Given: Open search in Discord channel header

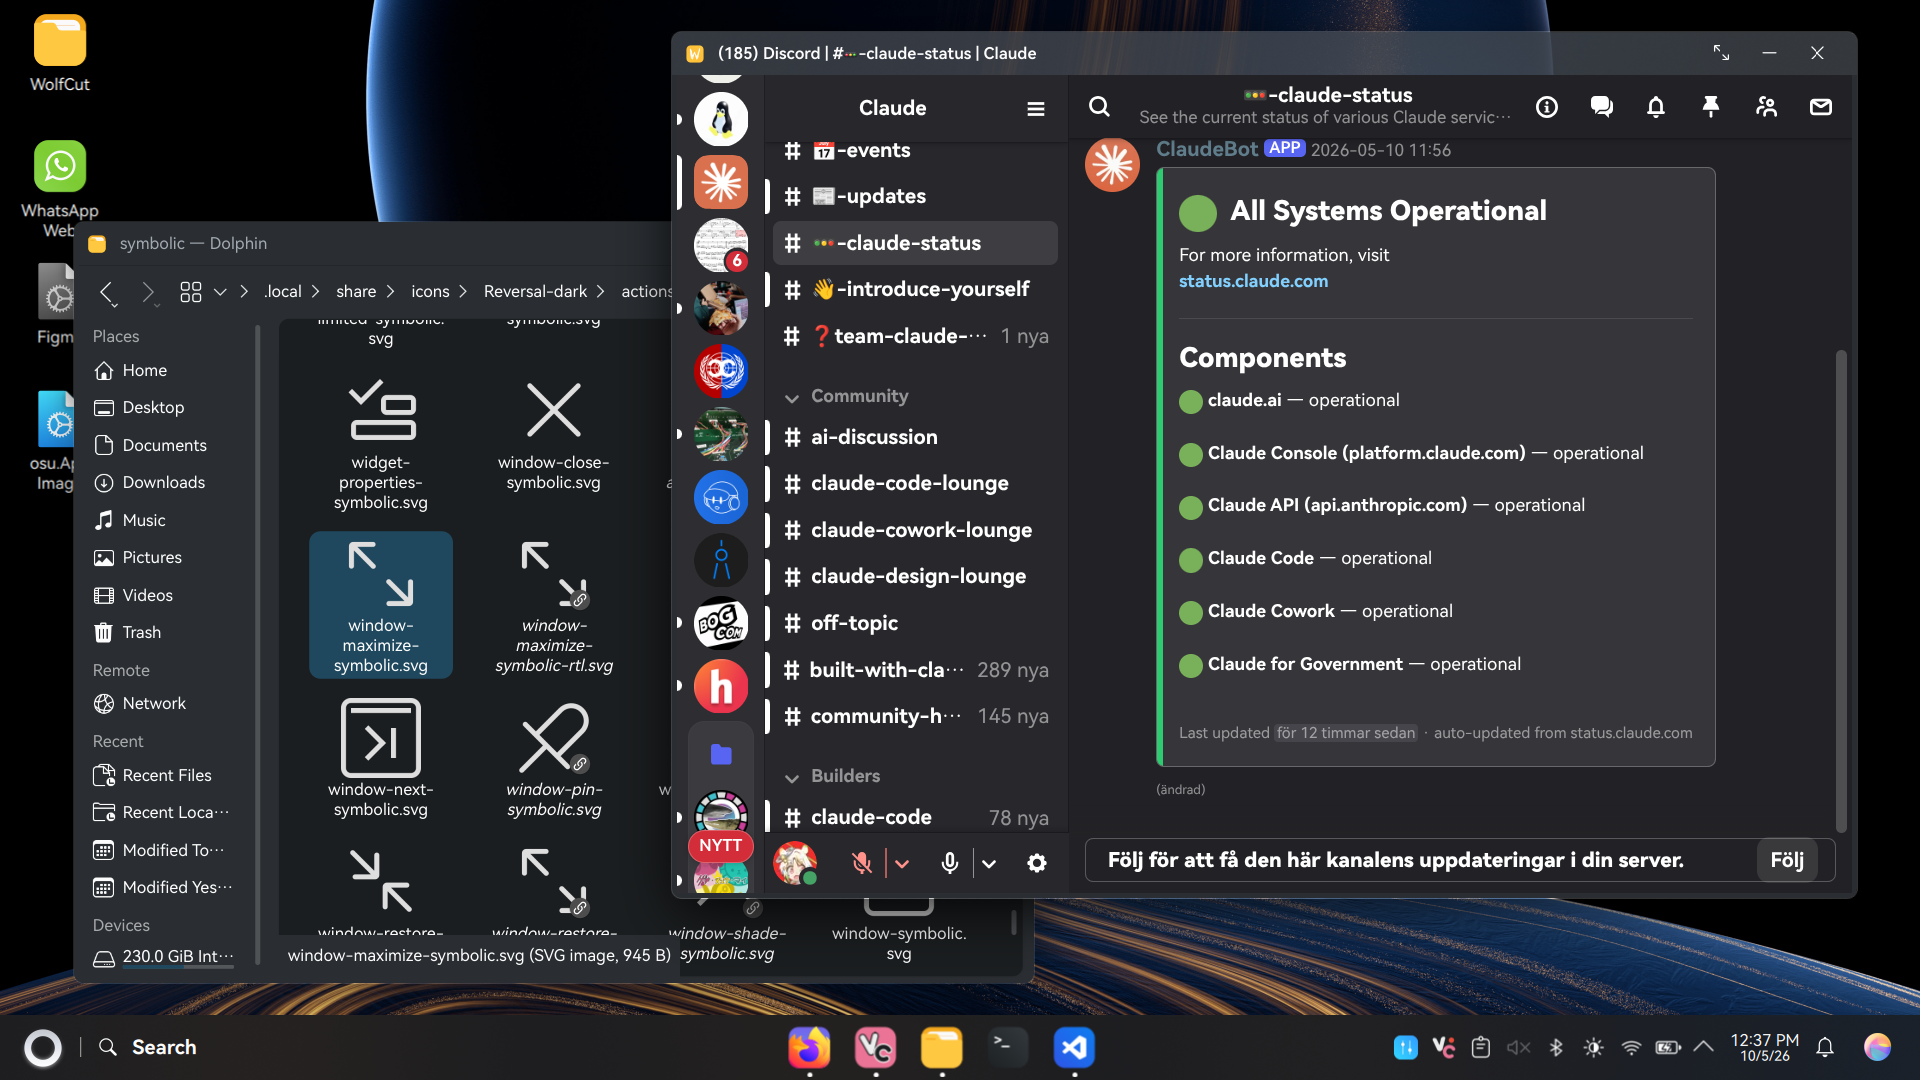Looking at the screenshot, I should click(x=1099, y=107).
